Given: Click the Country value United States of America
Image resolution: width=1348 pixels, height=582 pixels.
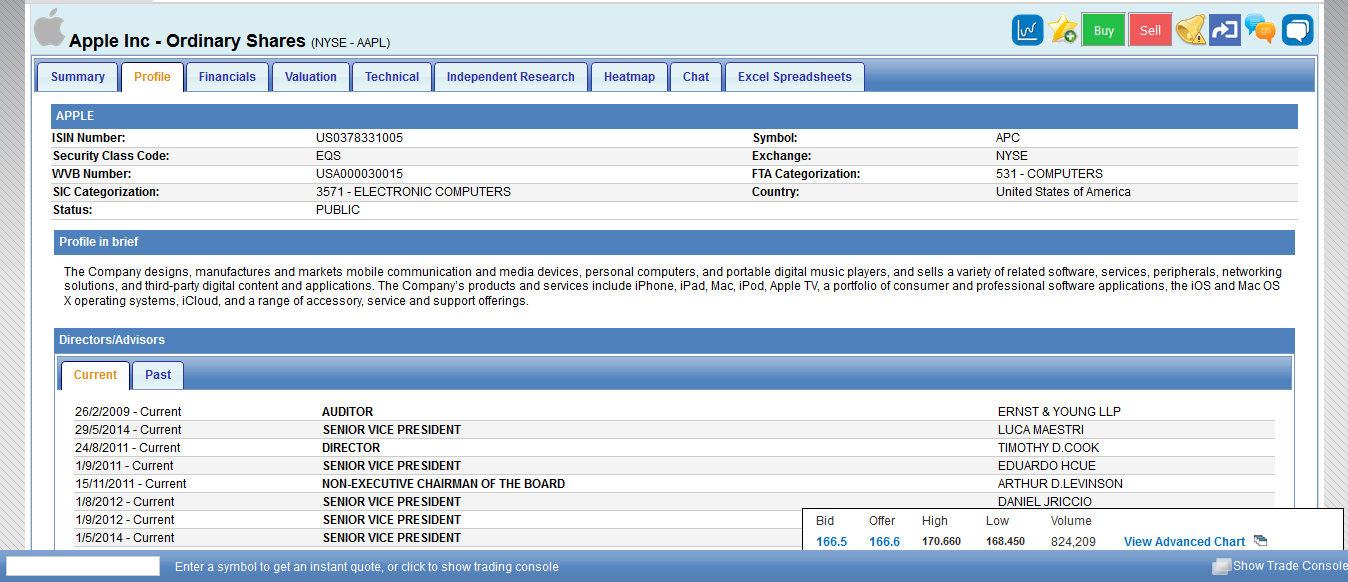Looking at the screenshot, I should click(1063, 192).
